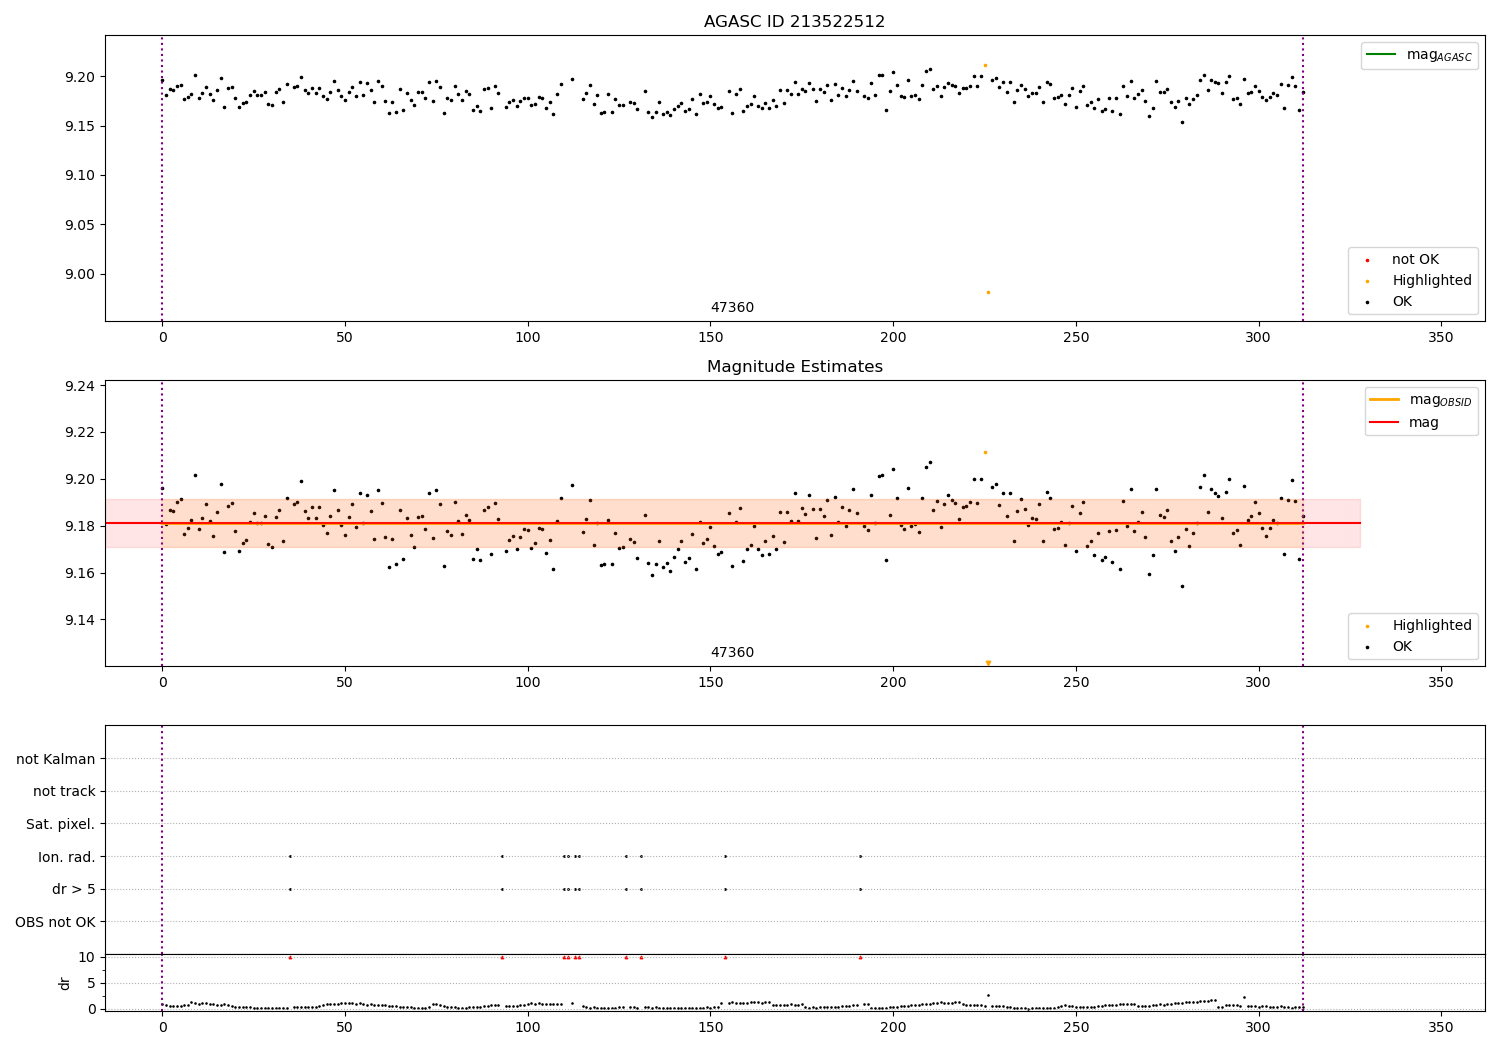Click the not track axis label
Viewport: 1500px width, 1050px height.
pos(64,791)
